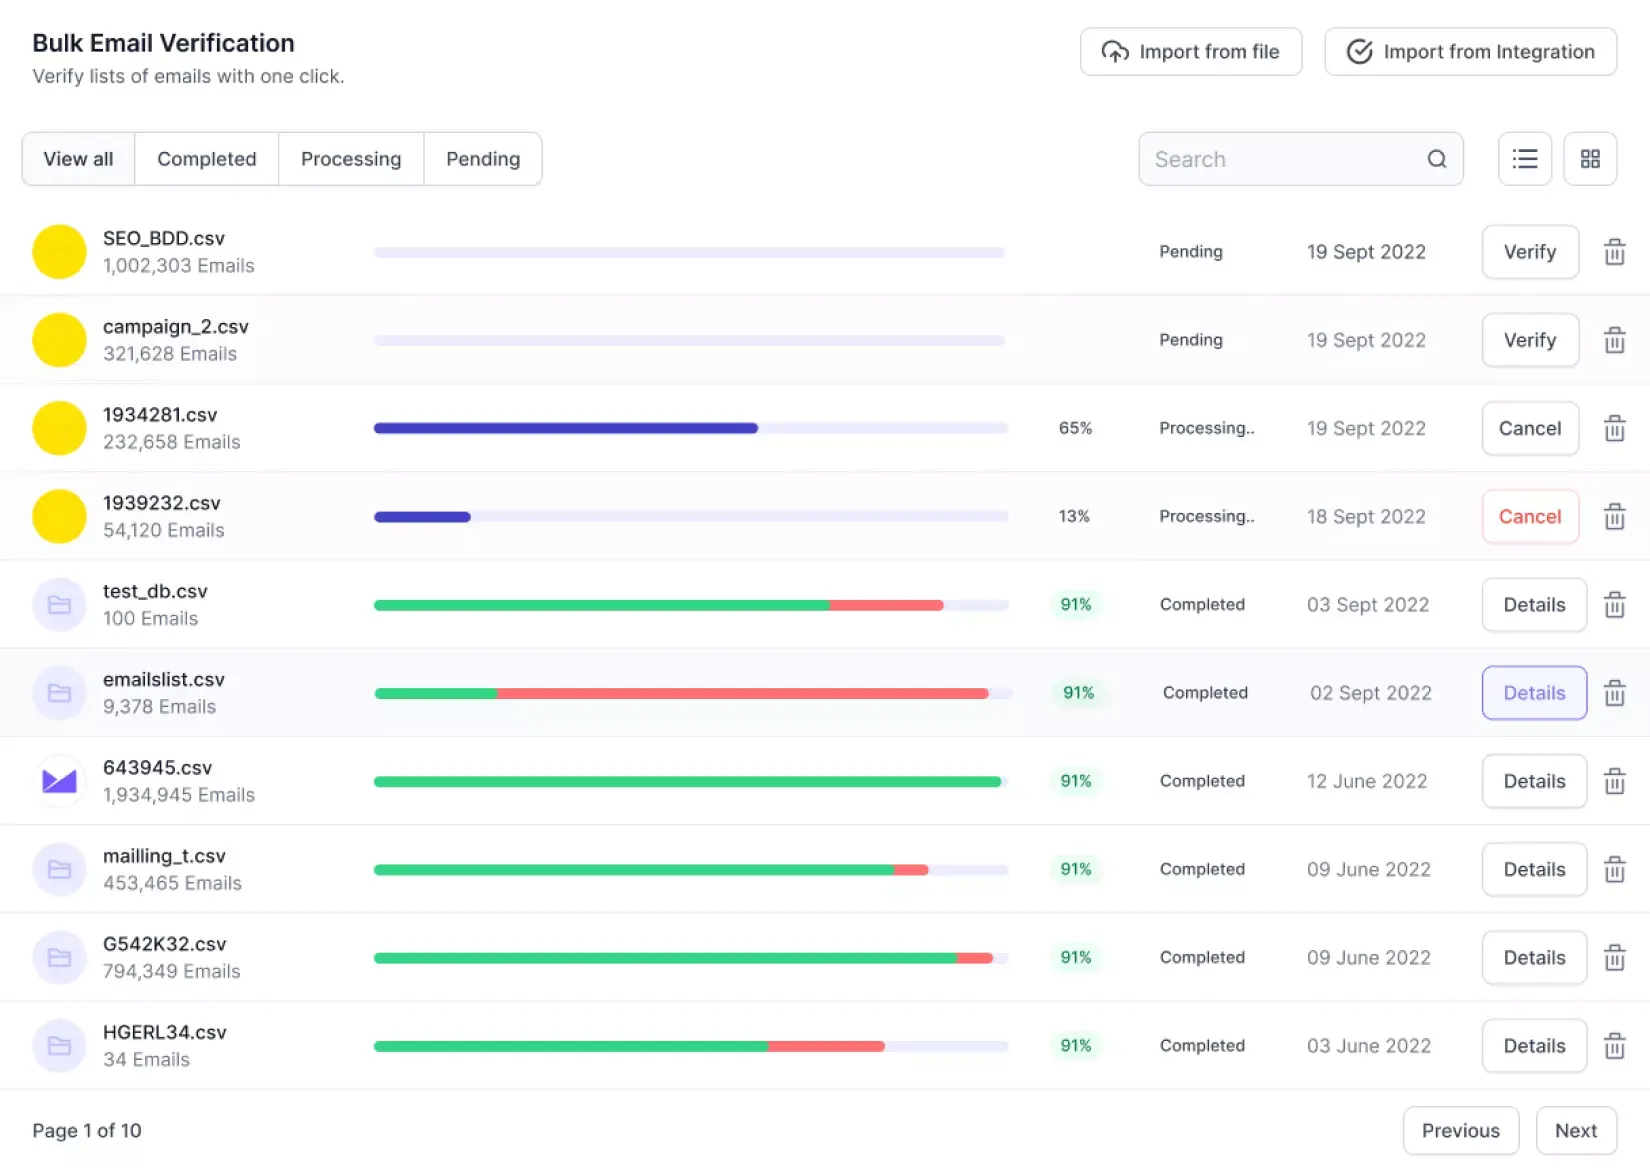This screenshot has width=1650, height=1174.
Task: Switch to list view layout icon
Action: click(x=1524, y=159)
